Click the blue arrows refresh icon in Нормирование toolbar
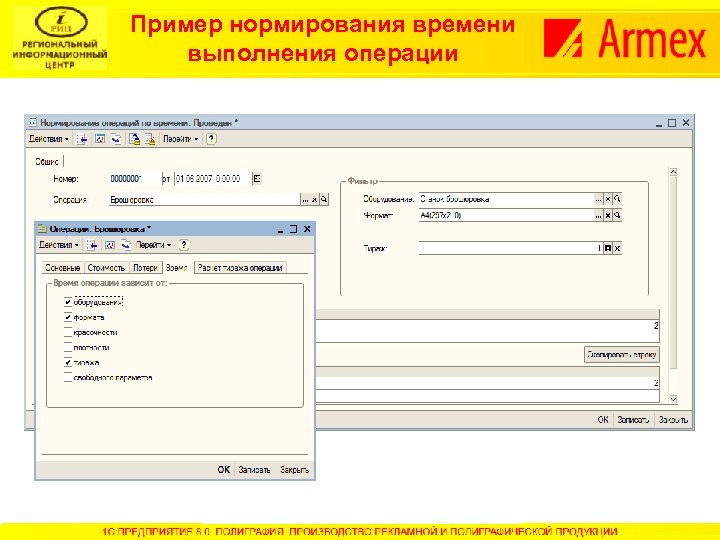The image size is (720, 540). (x=116, y=139)
